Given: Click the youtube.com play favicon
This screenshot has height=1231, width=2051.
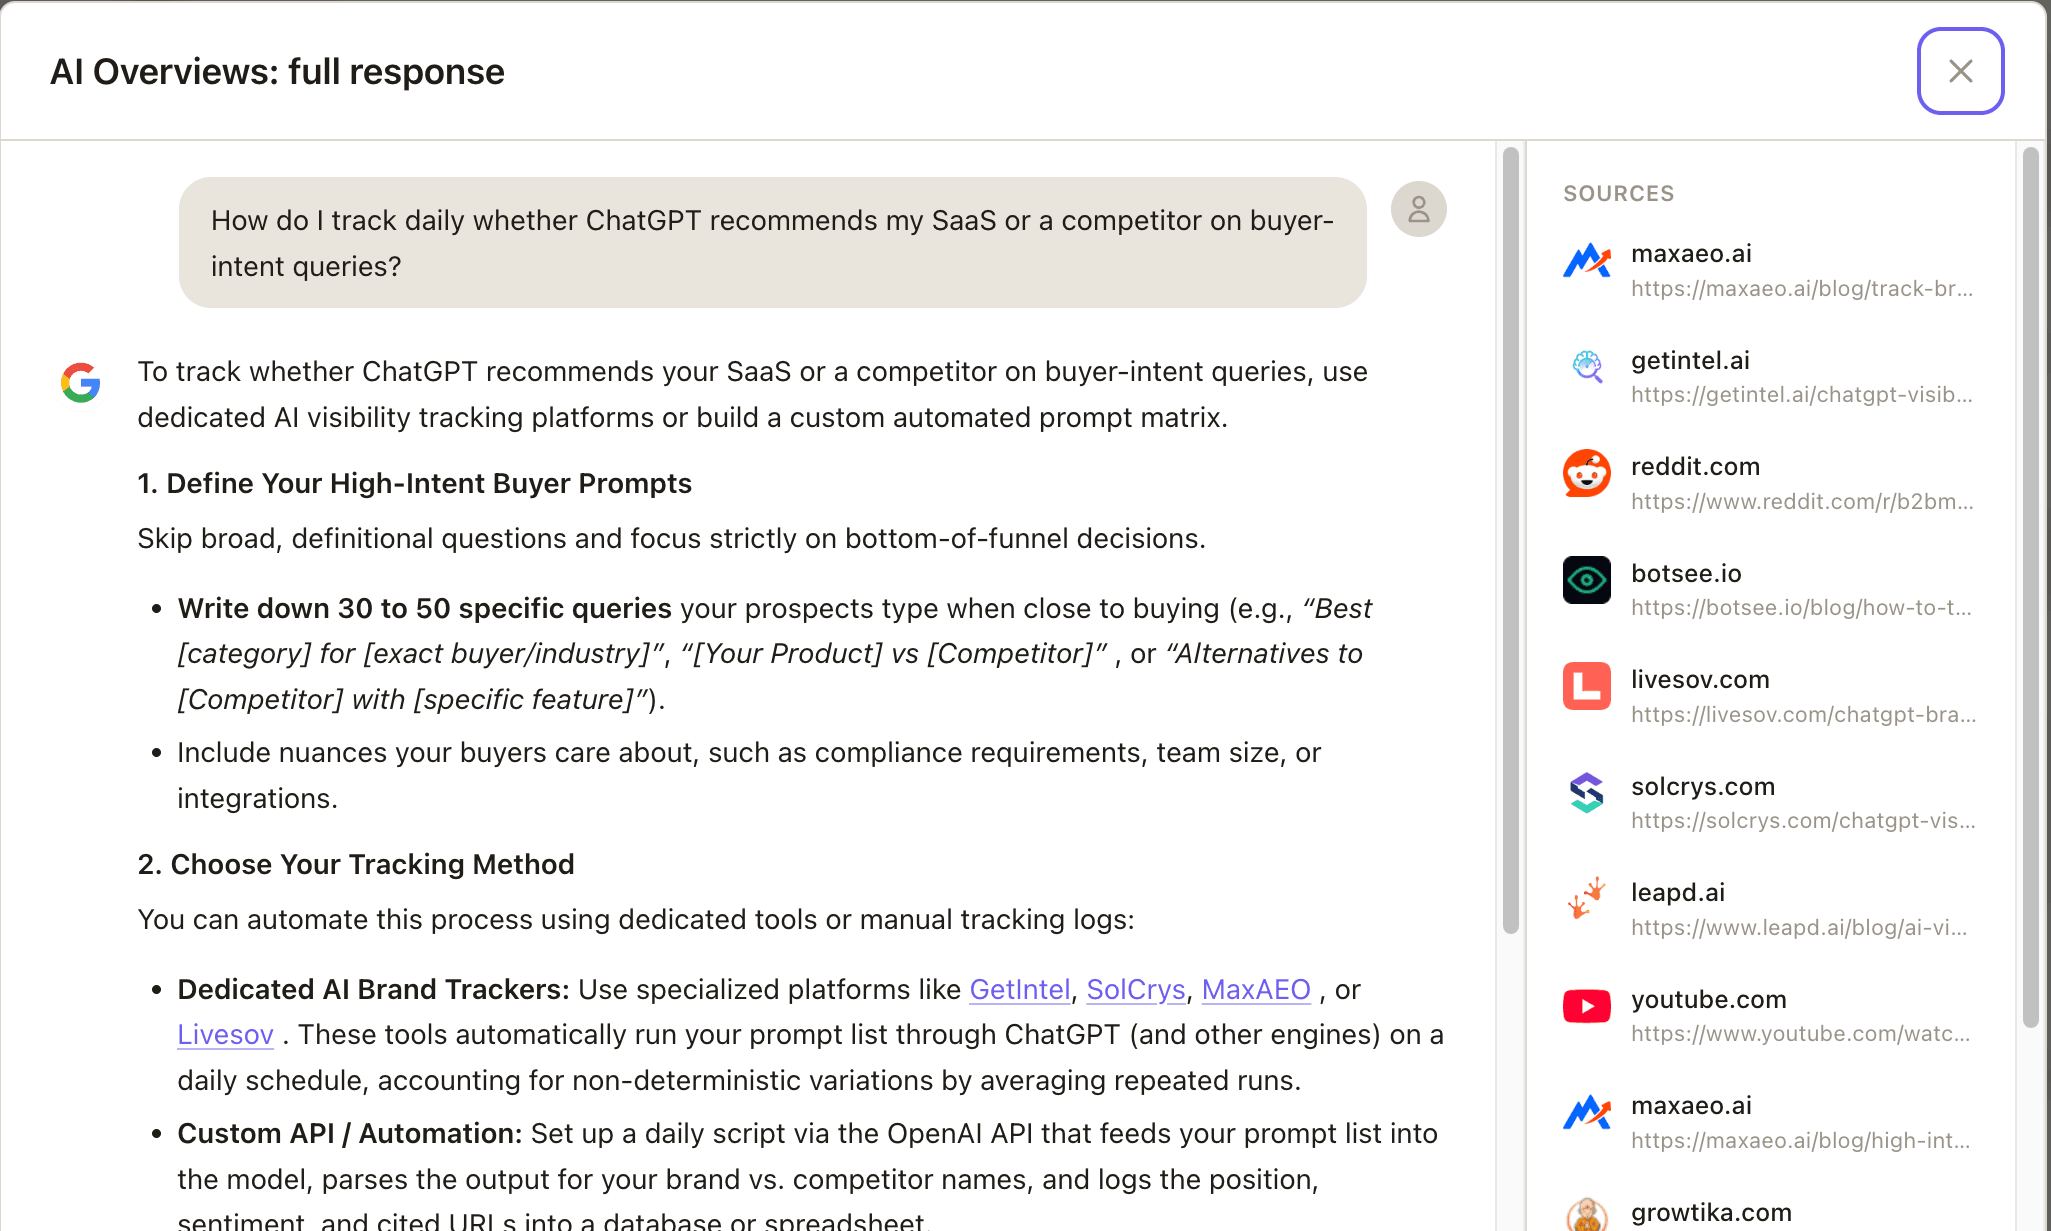Looking at the screenshot, I should pyautogui.click(x=1587, y=1006).
